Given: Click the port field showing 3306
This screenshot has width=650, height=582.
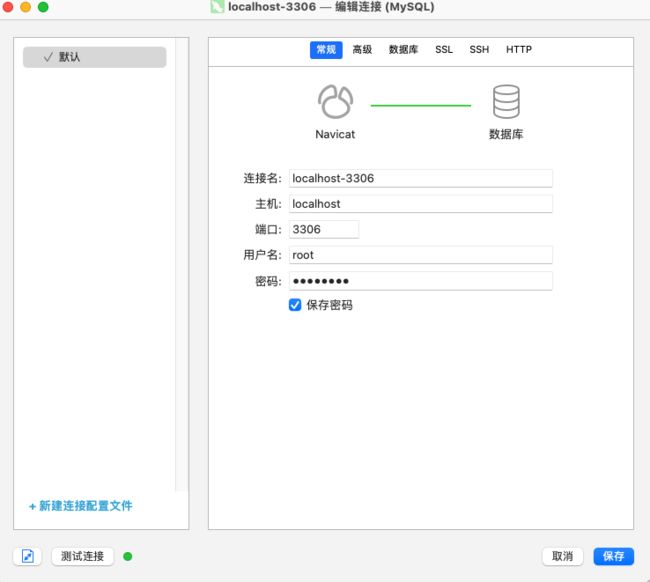Looking at the screenshot, I should (x=324, y=229).
